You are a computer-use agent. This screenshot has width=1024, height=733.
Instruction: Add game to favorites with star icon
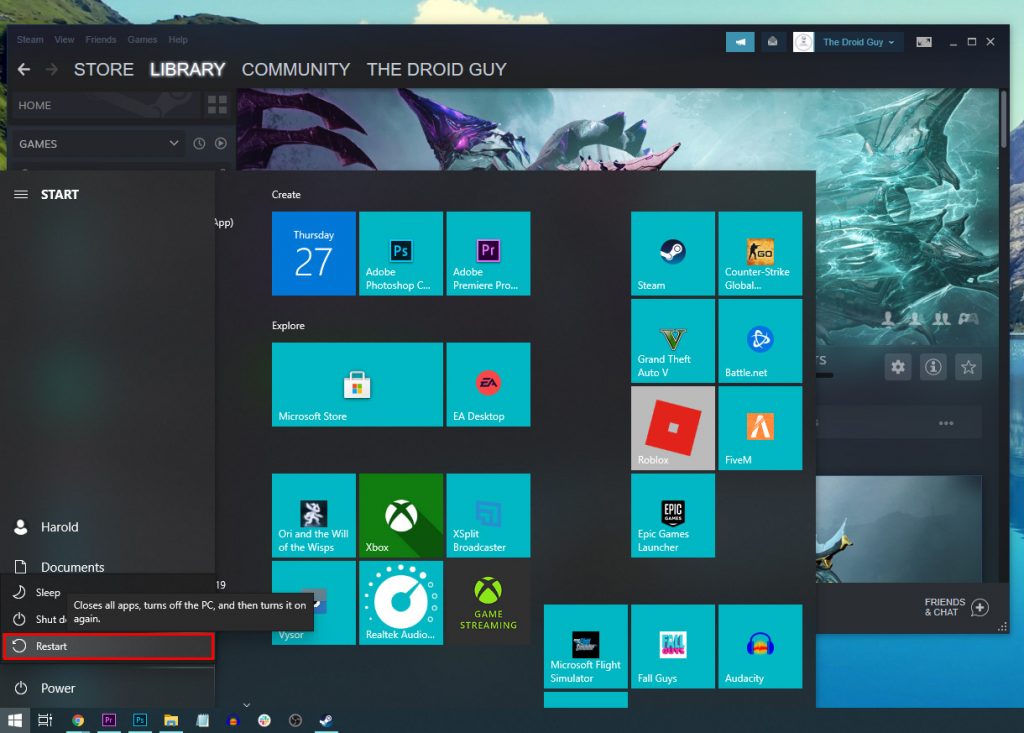point(968,367)
